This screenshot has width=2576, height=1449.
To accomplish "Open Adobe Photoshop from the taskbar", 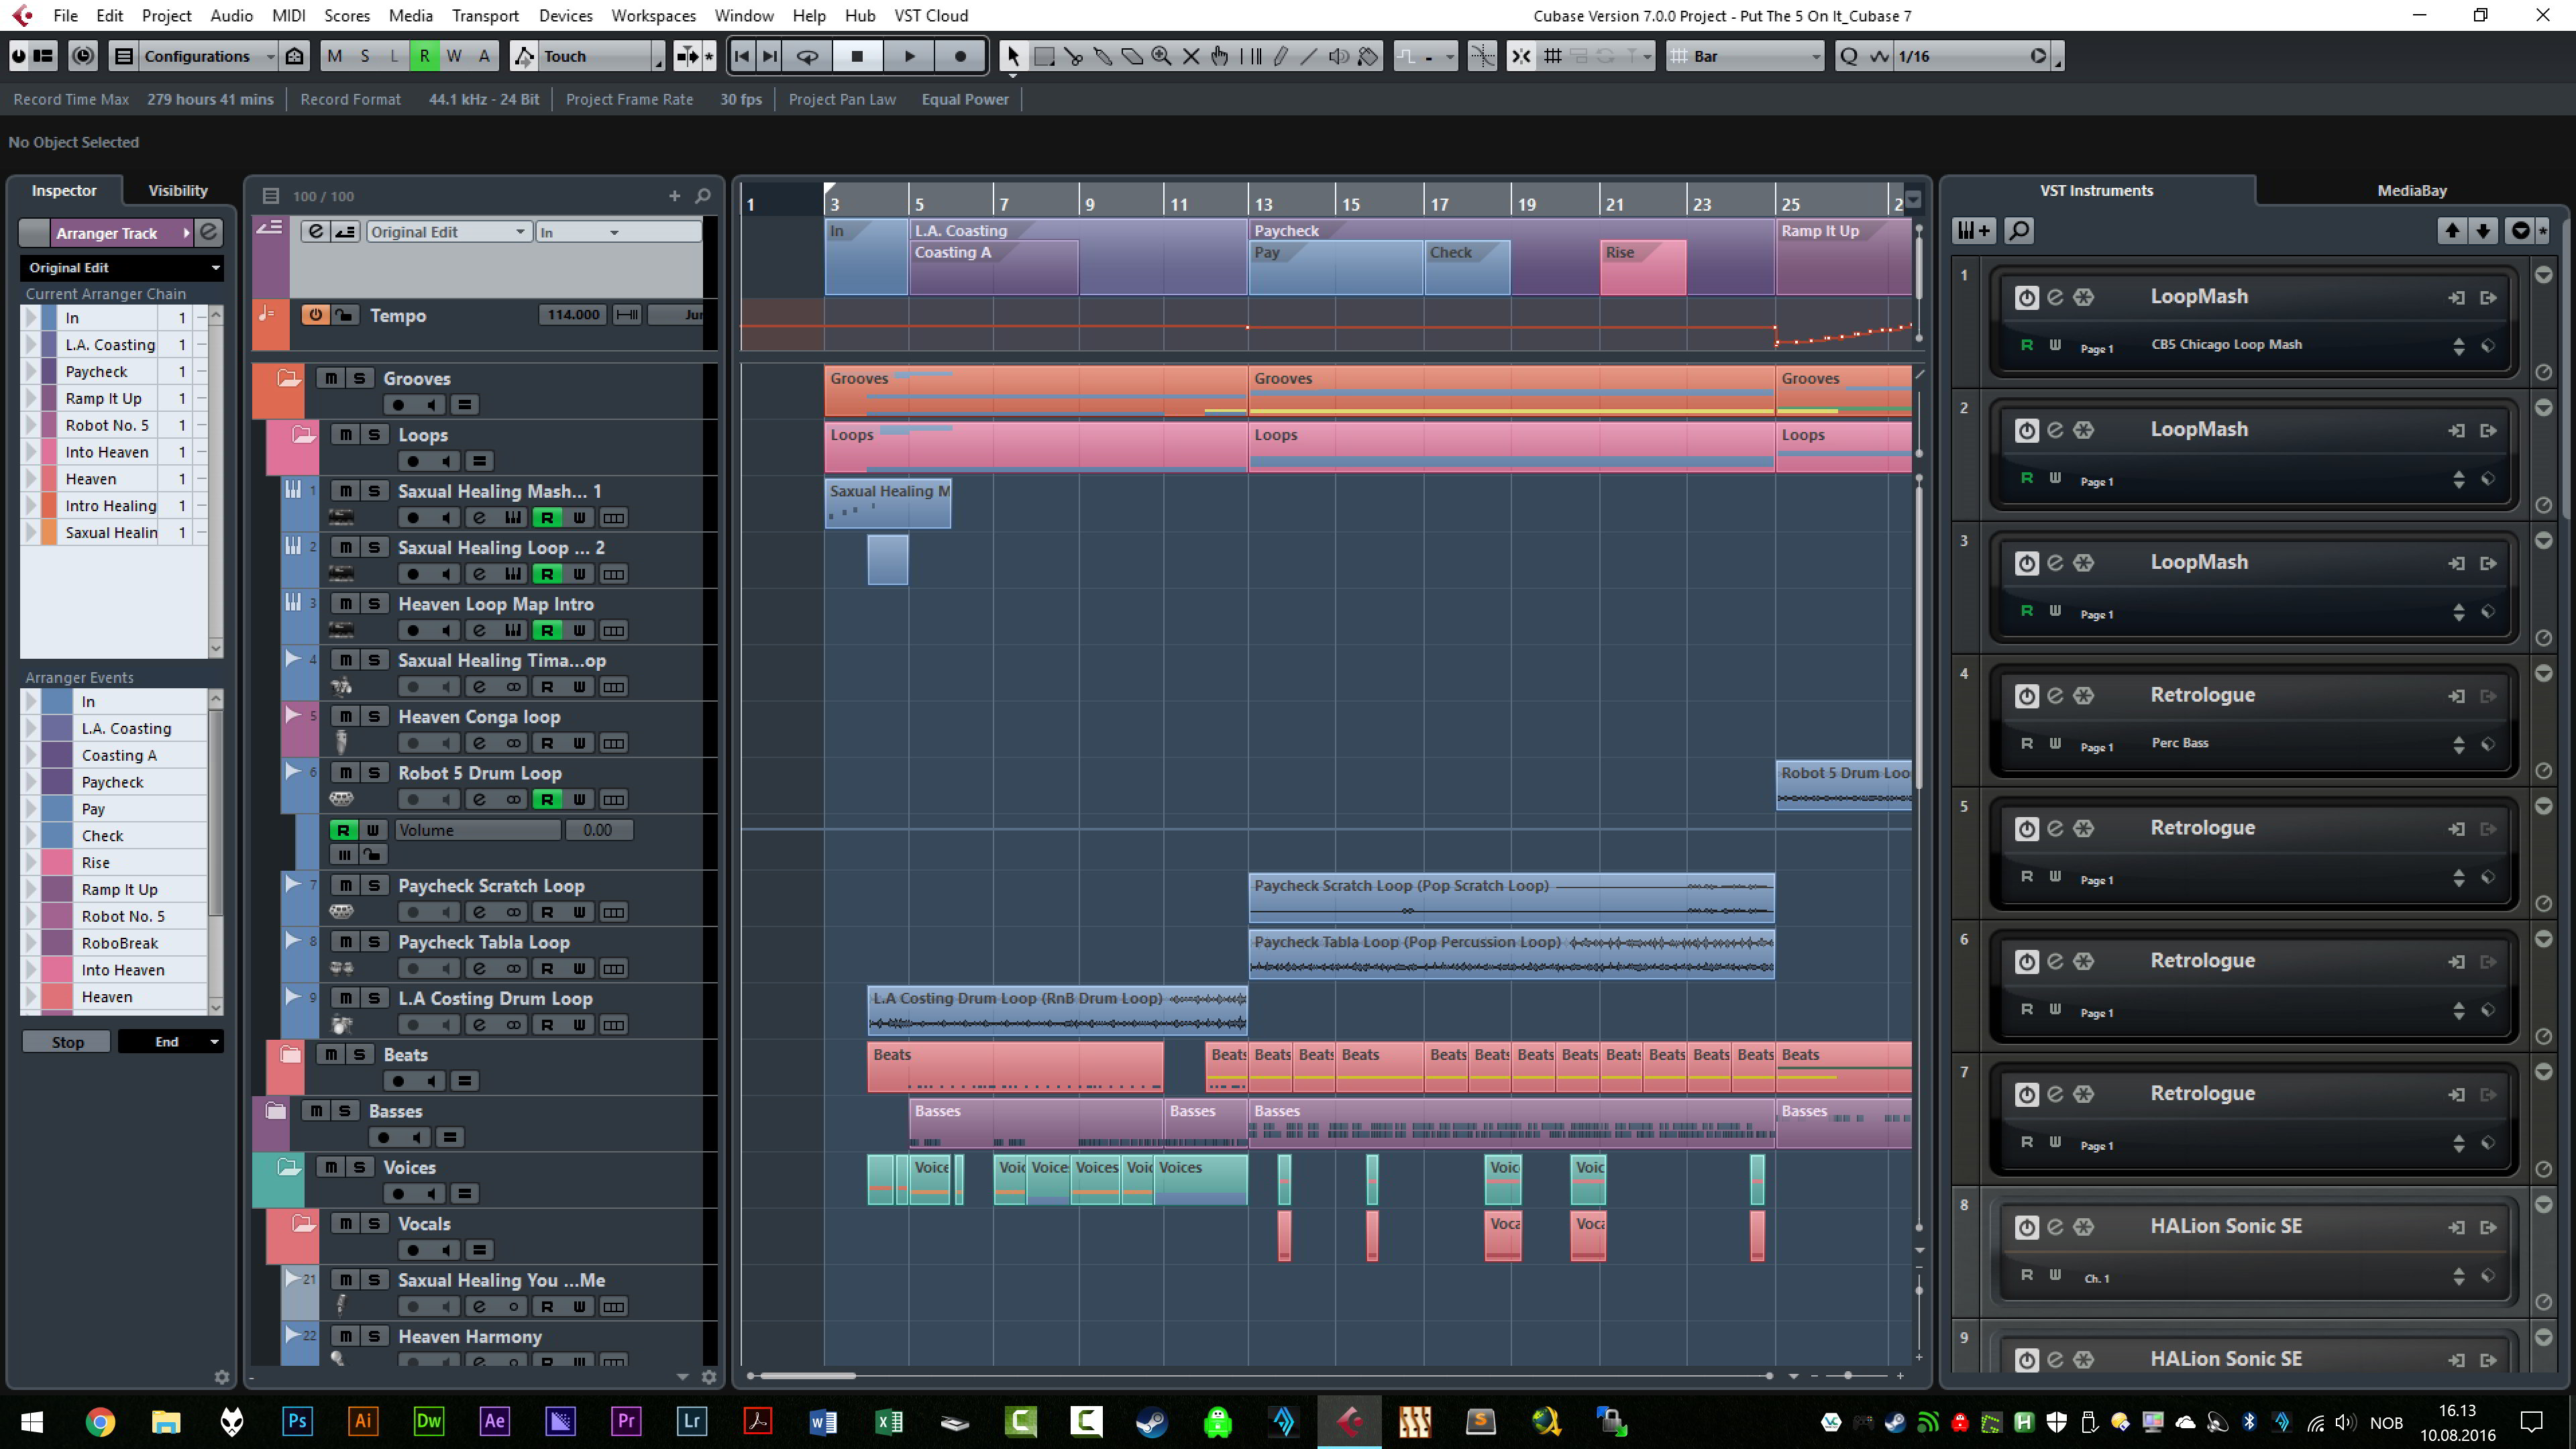I will tap(297, 1421).
